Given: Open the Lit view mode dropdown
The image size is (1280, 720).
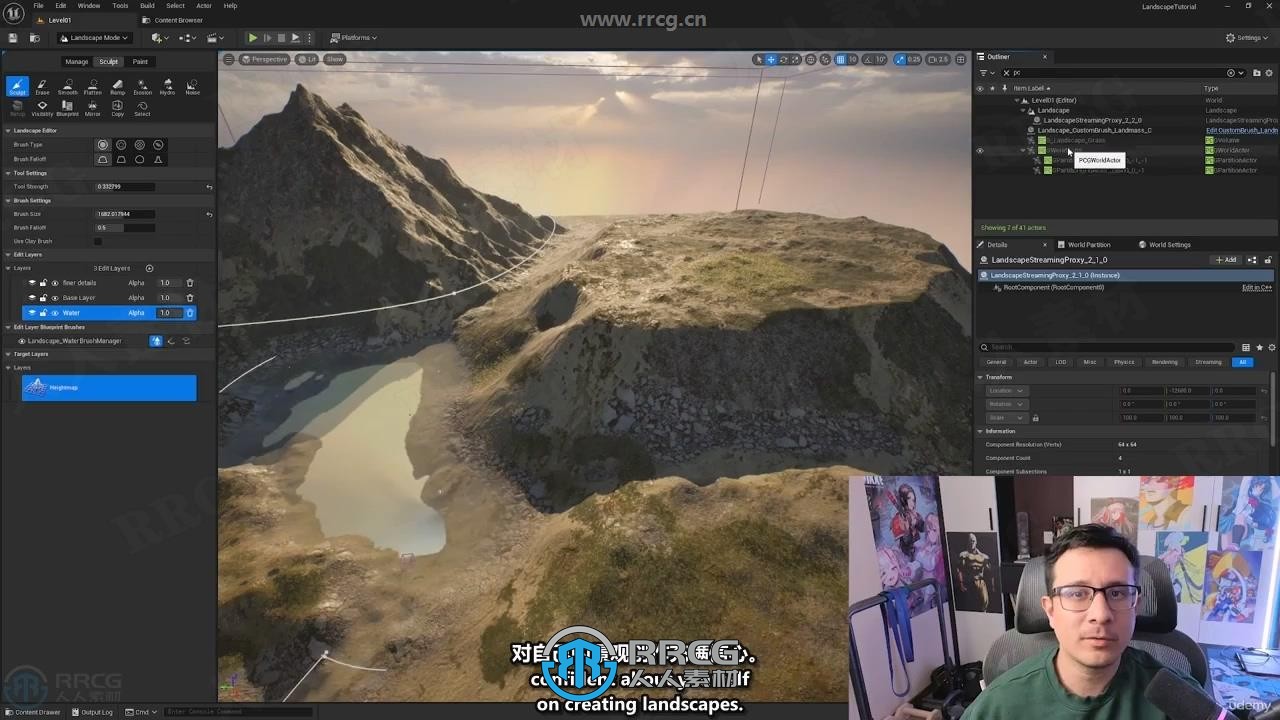Looking at the screenshot, I should tap(306, 59).
